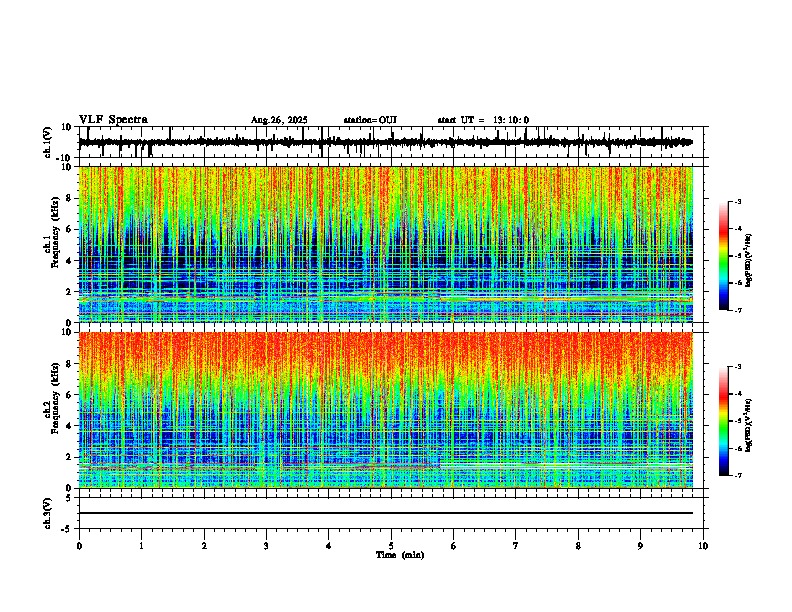The height and width of the screenshot is (612, 792).
Task: Click the "4" tick on the time axis
Action: coord(329,546)
